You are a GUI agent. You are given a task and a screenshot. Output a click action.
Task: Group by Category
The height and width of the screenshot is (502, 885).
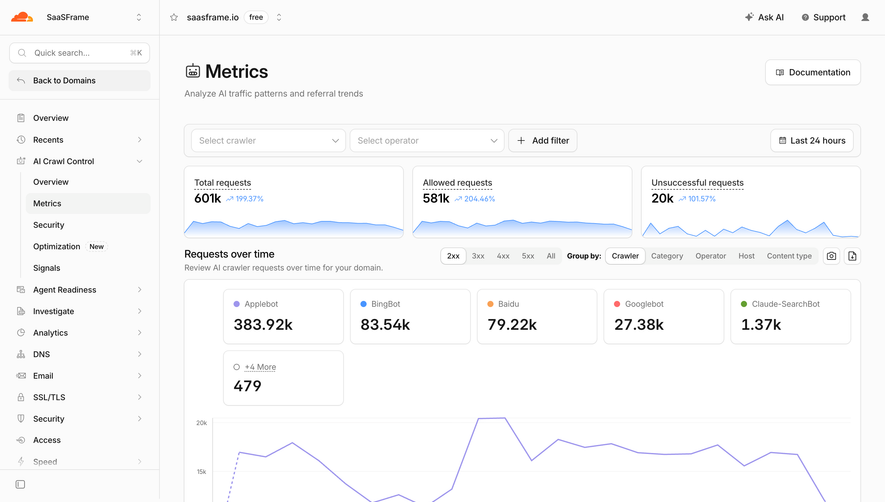point(667,256)
